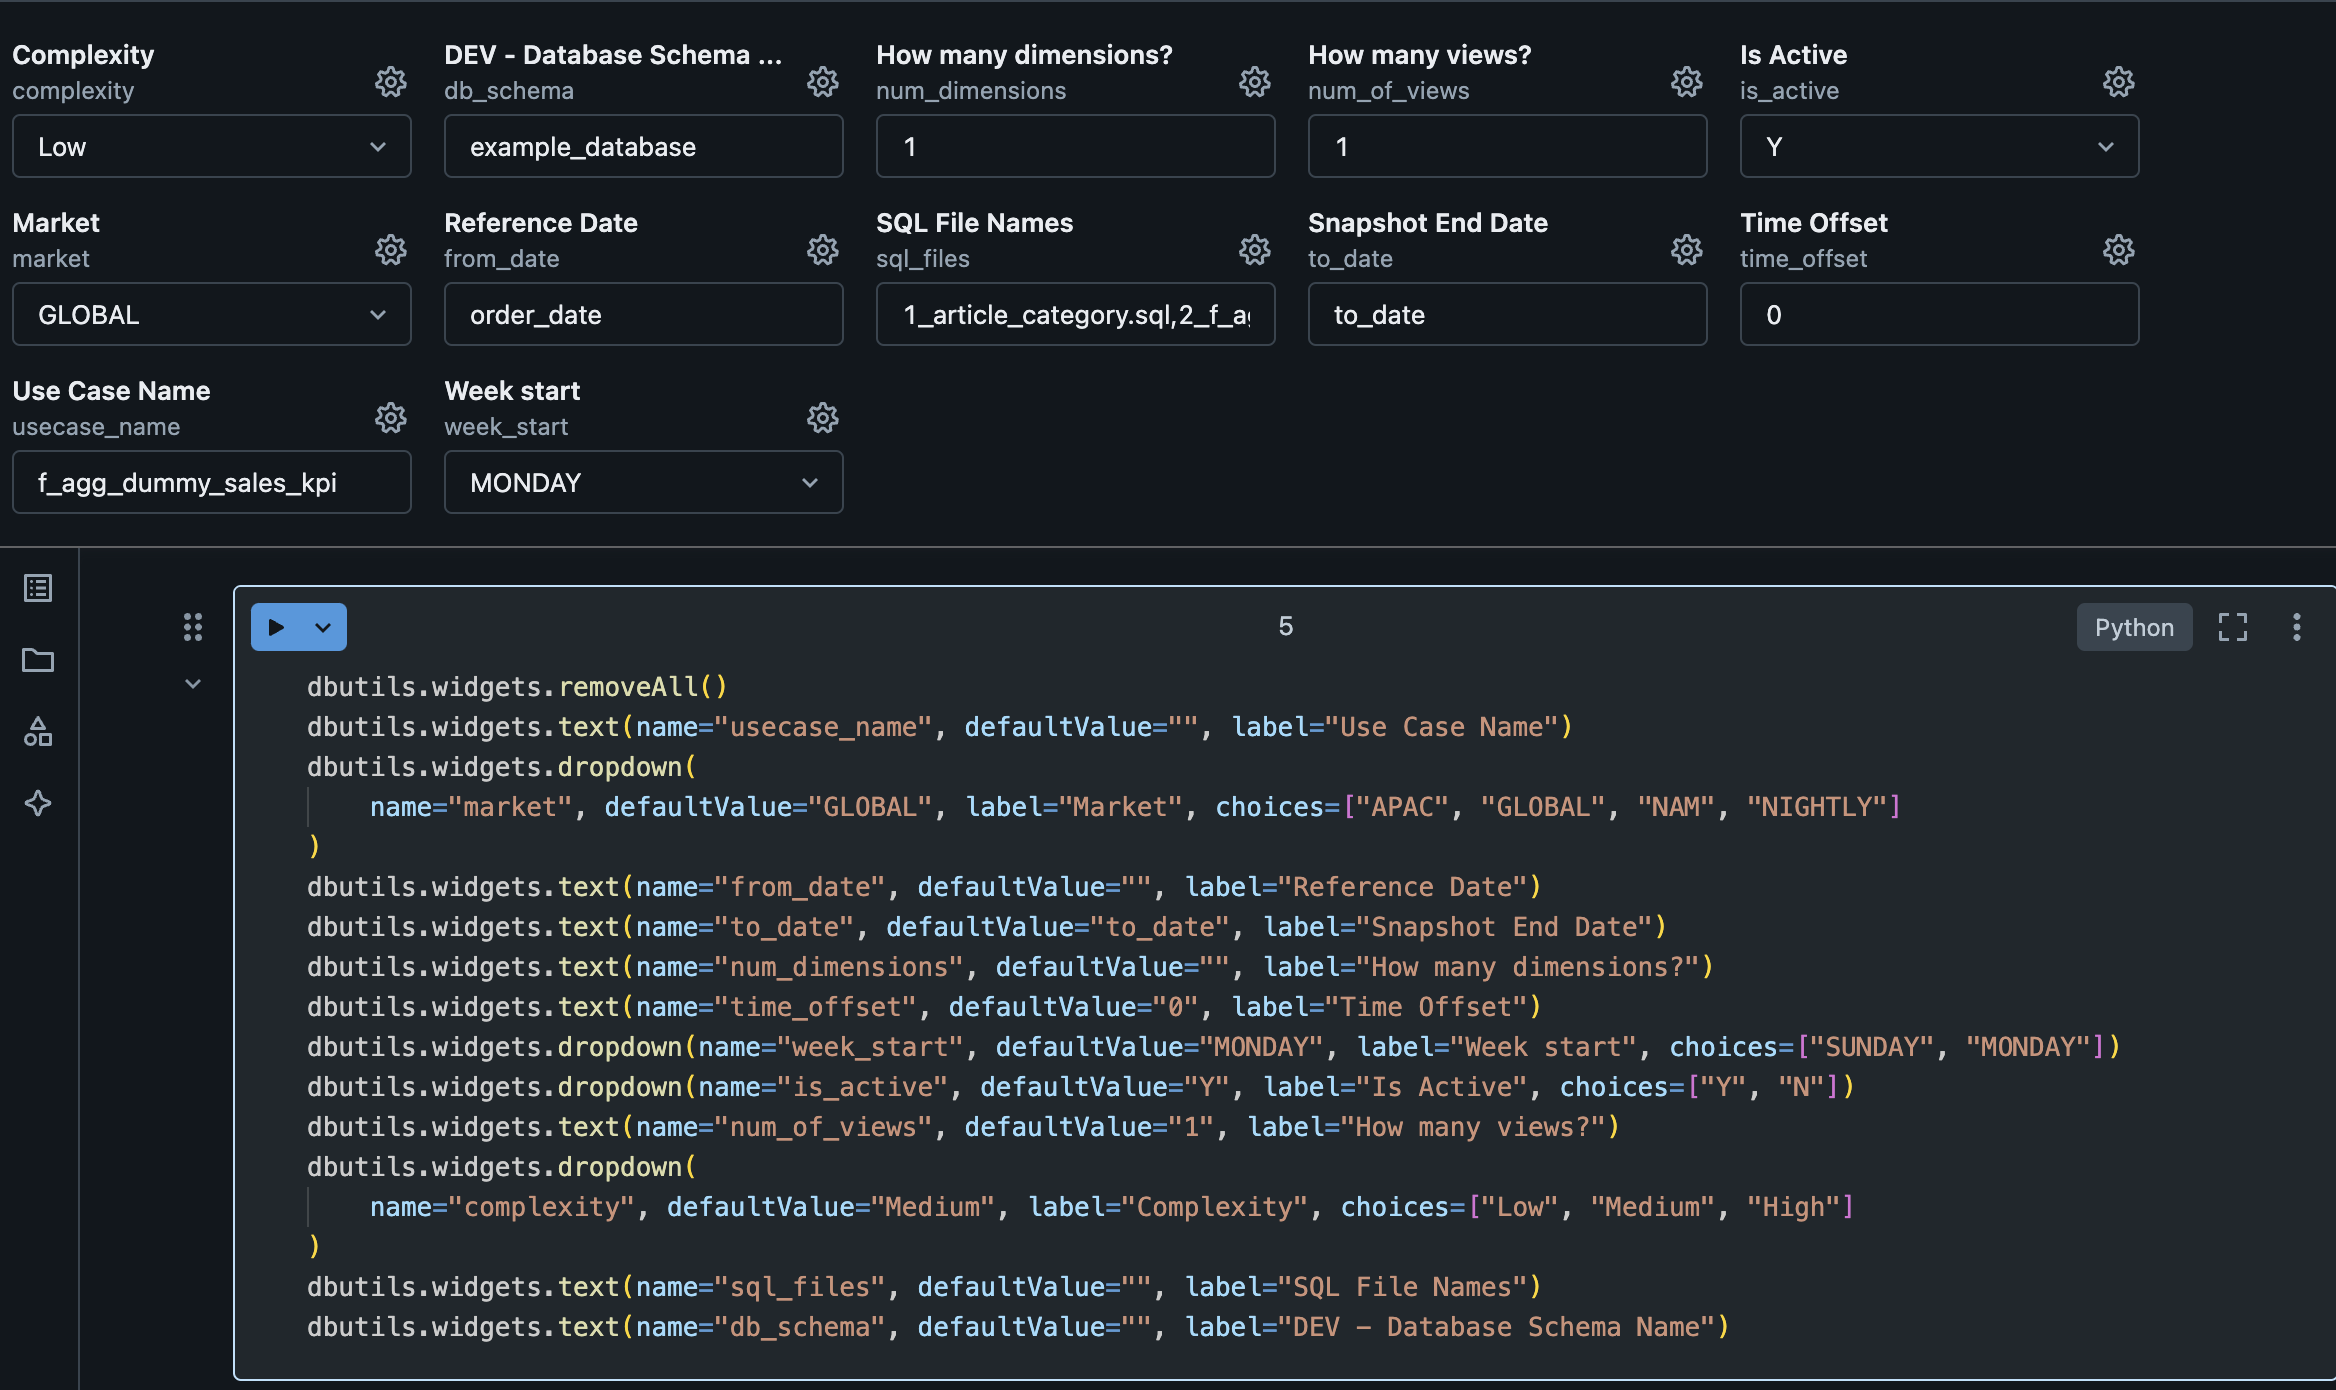Click code line defining db_schema widget
Screen dimensions: 2336x1390
pyautogui.click(x=1018, y=1327)
